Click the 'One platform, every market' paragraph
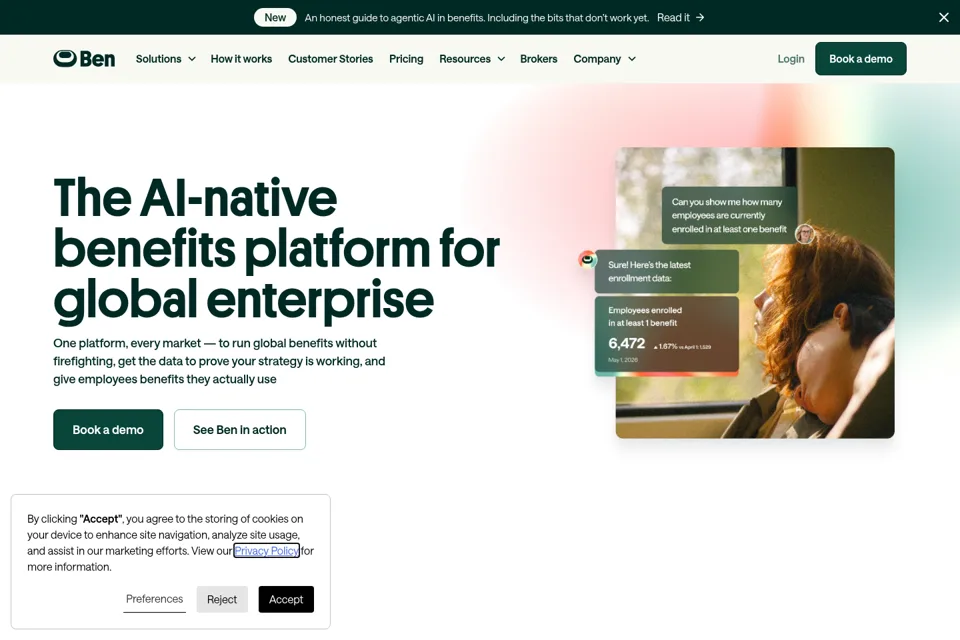 coord(219,361)
